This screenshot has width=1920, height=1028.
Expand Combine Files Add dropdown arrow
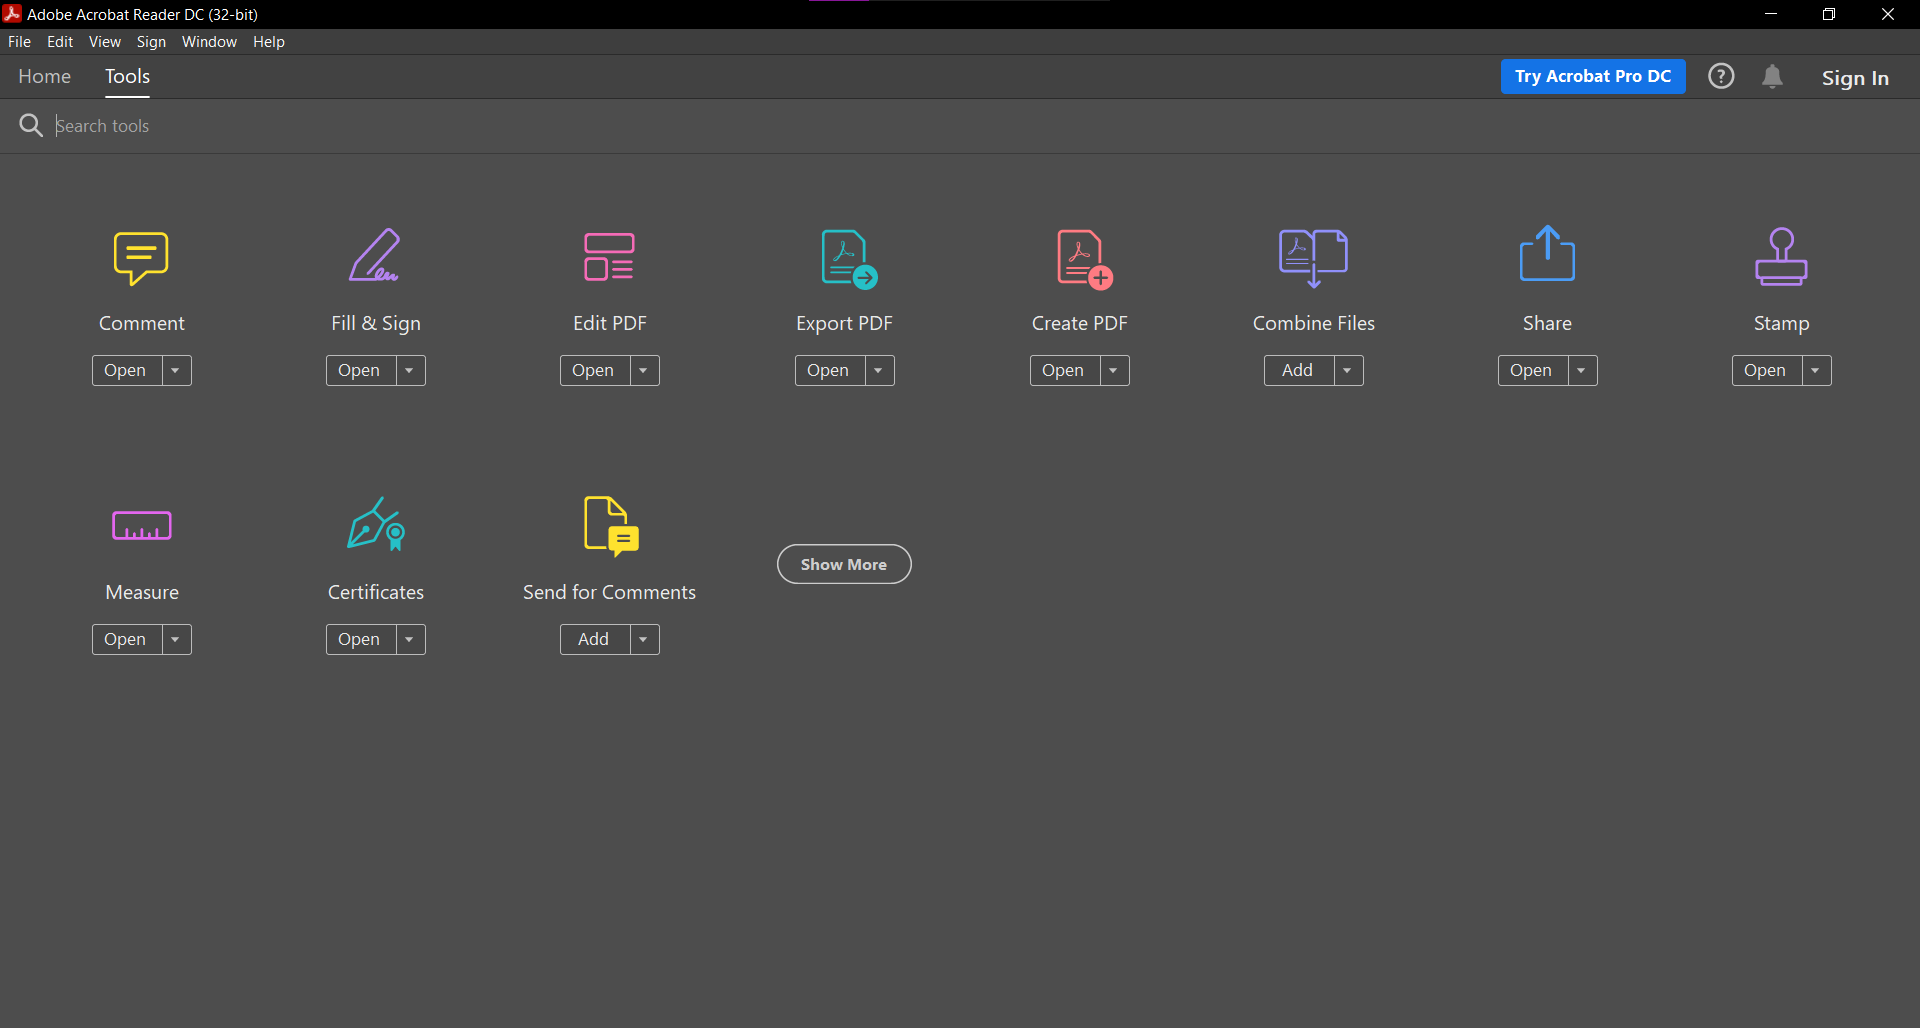tap(1348, 371)
